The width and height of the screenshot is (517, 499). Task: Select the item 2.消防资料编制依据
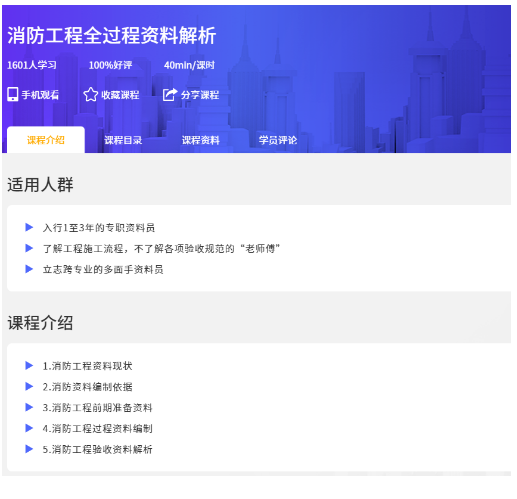87,387
